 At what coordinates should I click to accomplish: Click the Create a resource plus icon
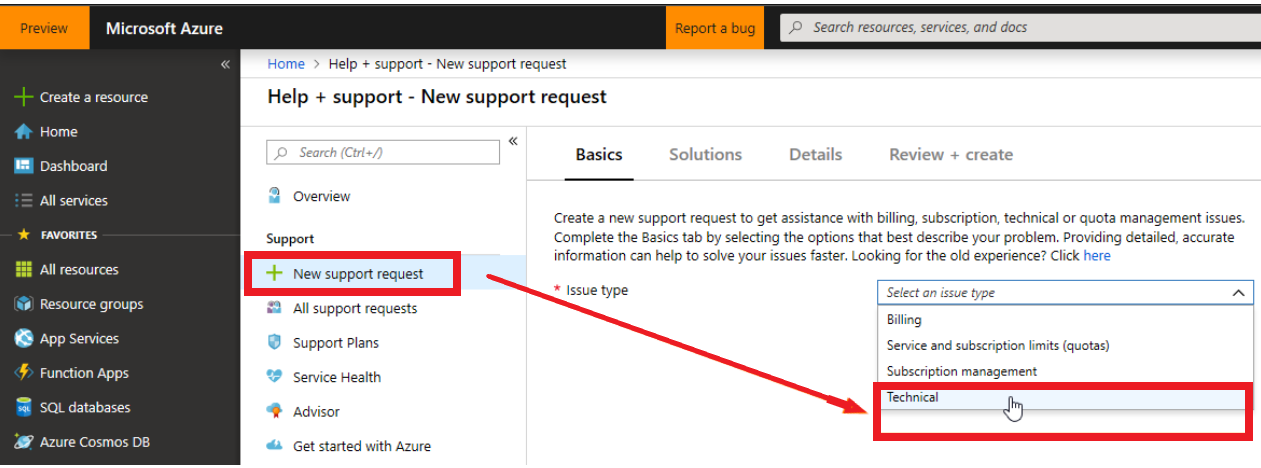tap(24, 97)
